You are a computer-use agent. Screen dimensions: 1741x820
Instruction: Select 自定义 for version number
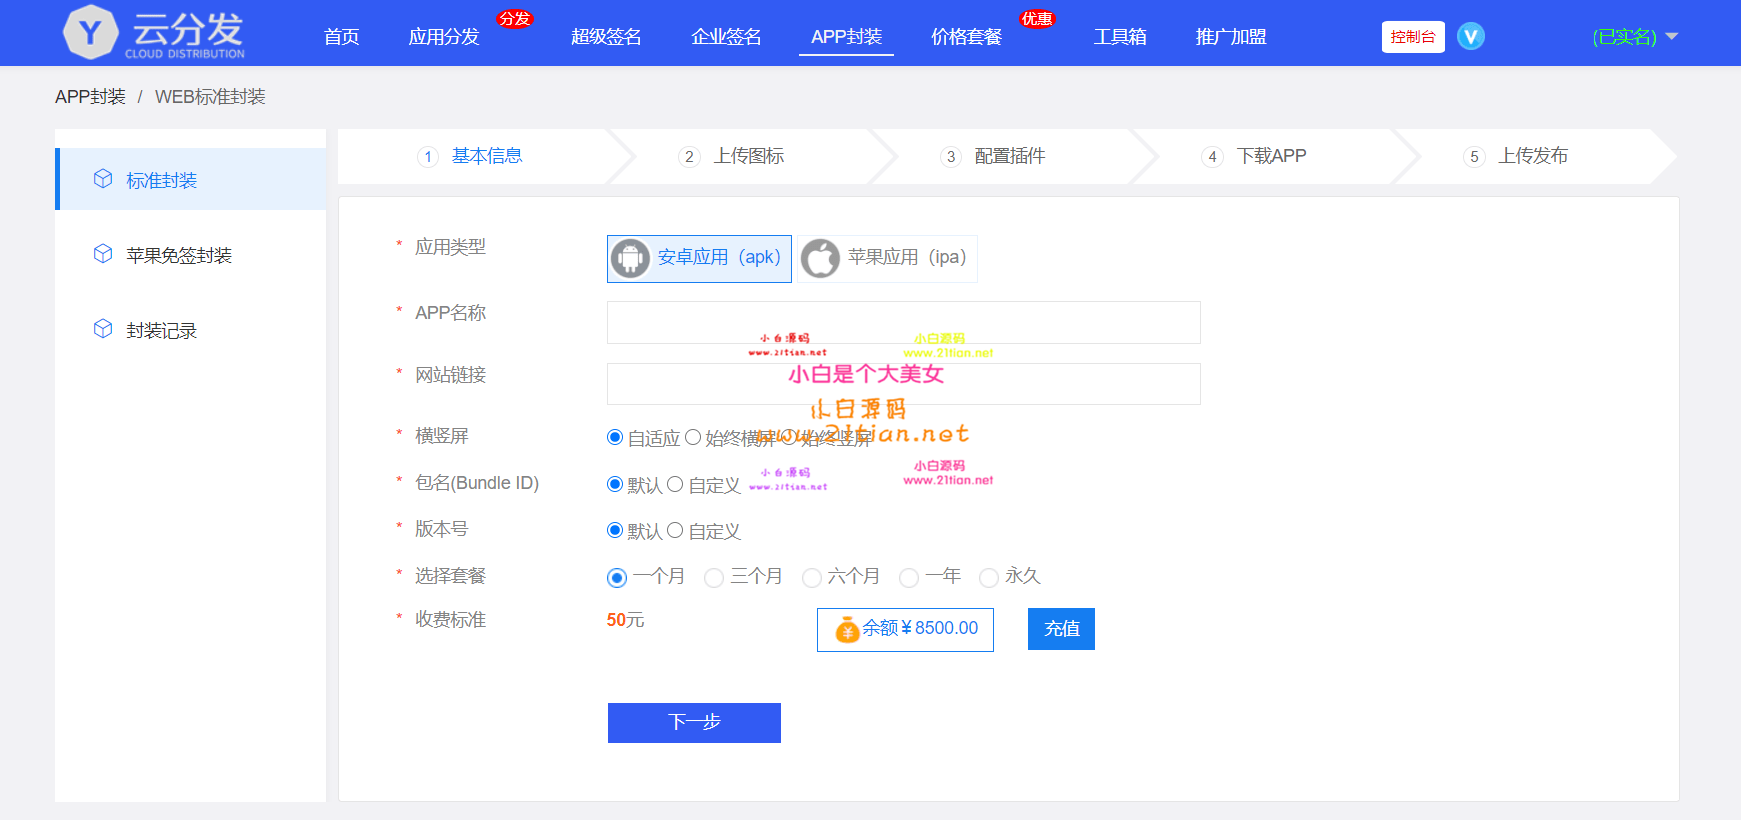[675, 530]
